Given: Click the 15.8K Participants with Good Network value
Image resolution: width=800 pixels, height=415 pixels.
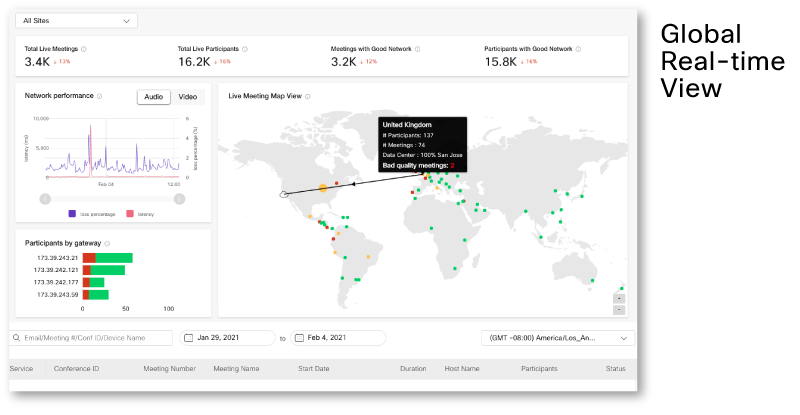Looking at the screenshot, I should [501, 62].
